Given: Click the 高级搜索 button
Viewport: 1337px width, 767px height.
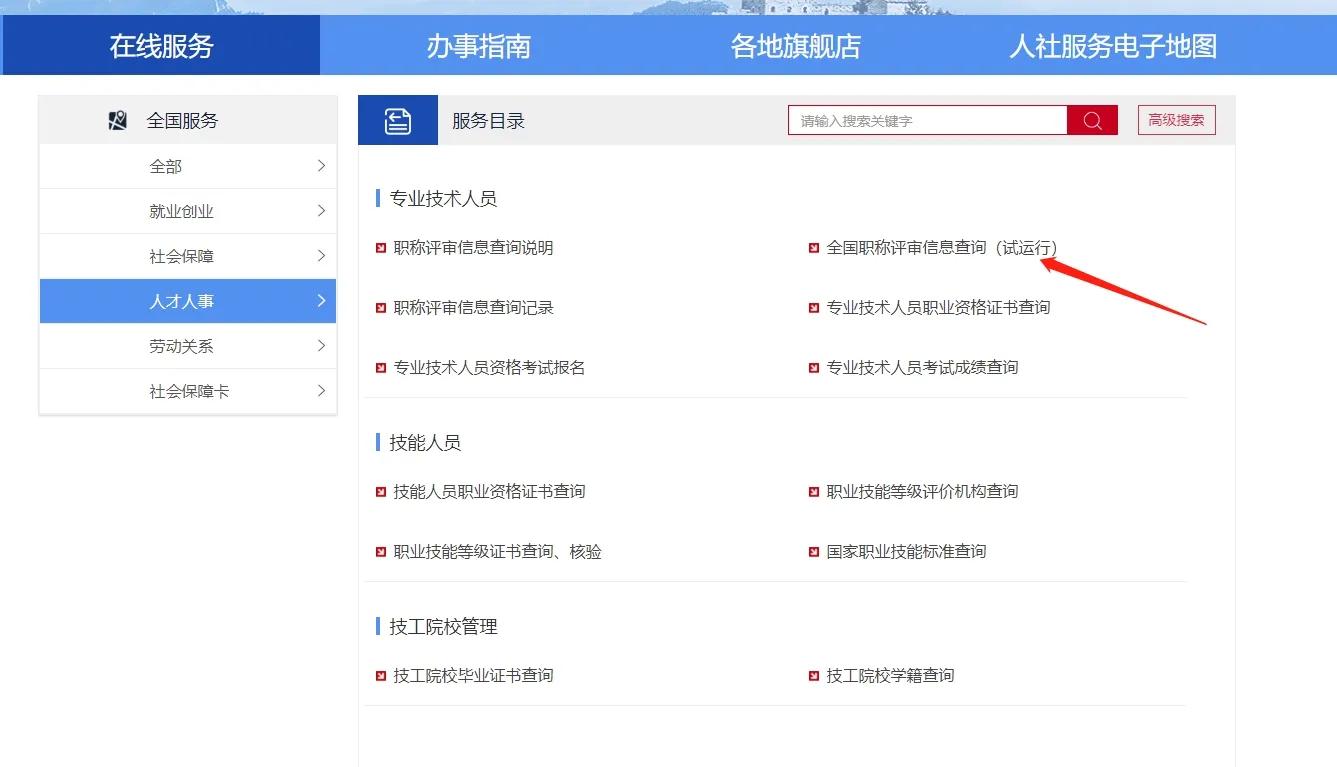Looking at the screenshot, I should [1176, 120].
